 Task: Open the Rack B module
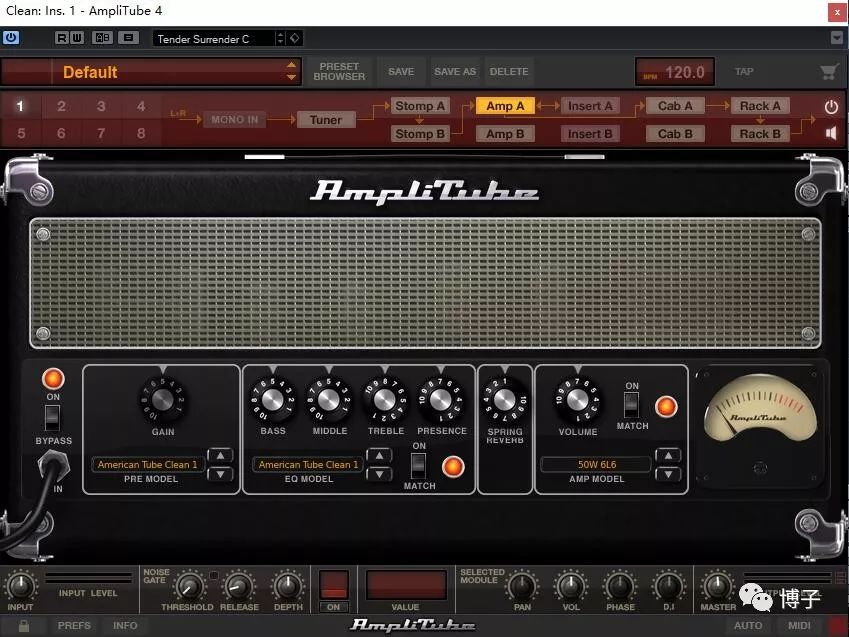(x=760, y=134)
